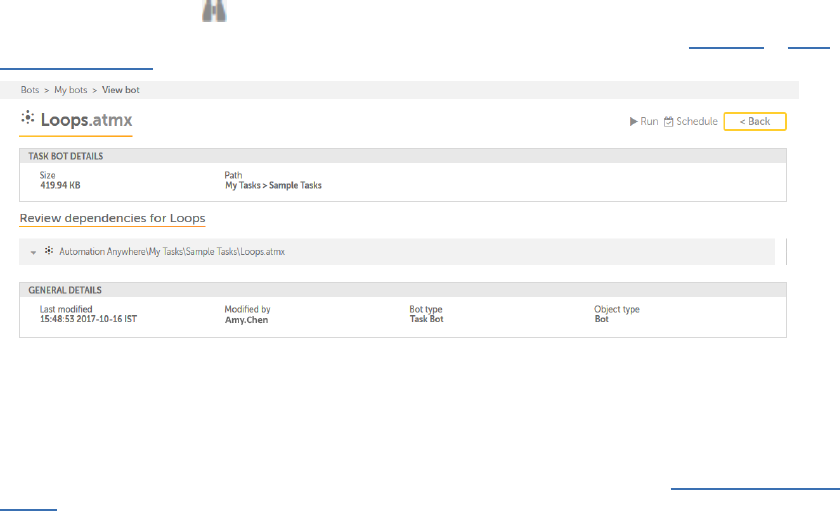840x511 pixels.
Task: Click the Loops.atmx page title
Action: [x=86, y=120]
